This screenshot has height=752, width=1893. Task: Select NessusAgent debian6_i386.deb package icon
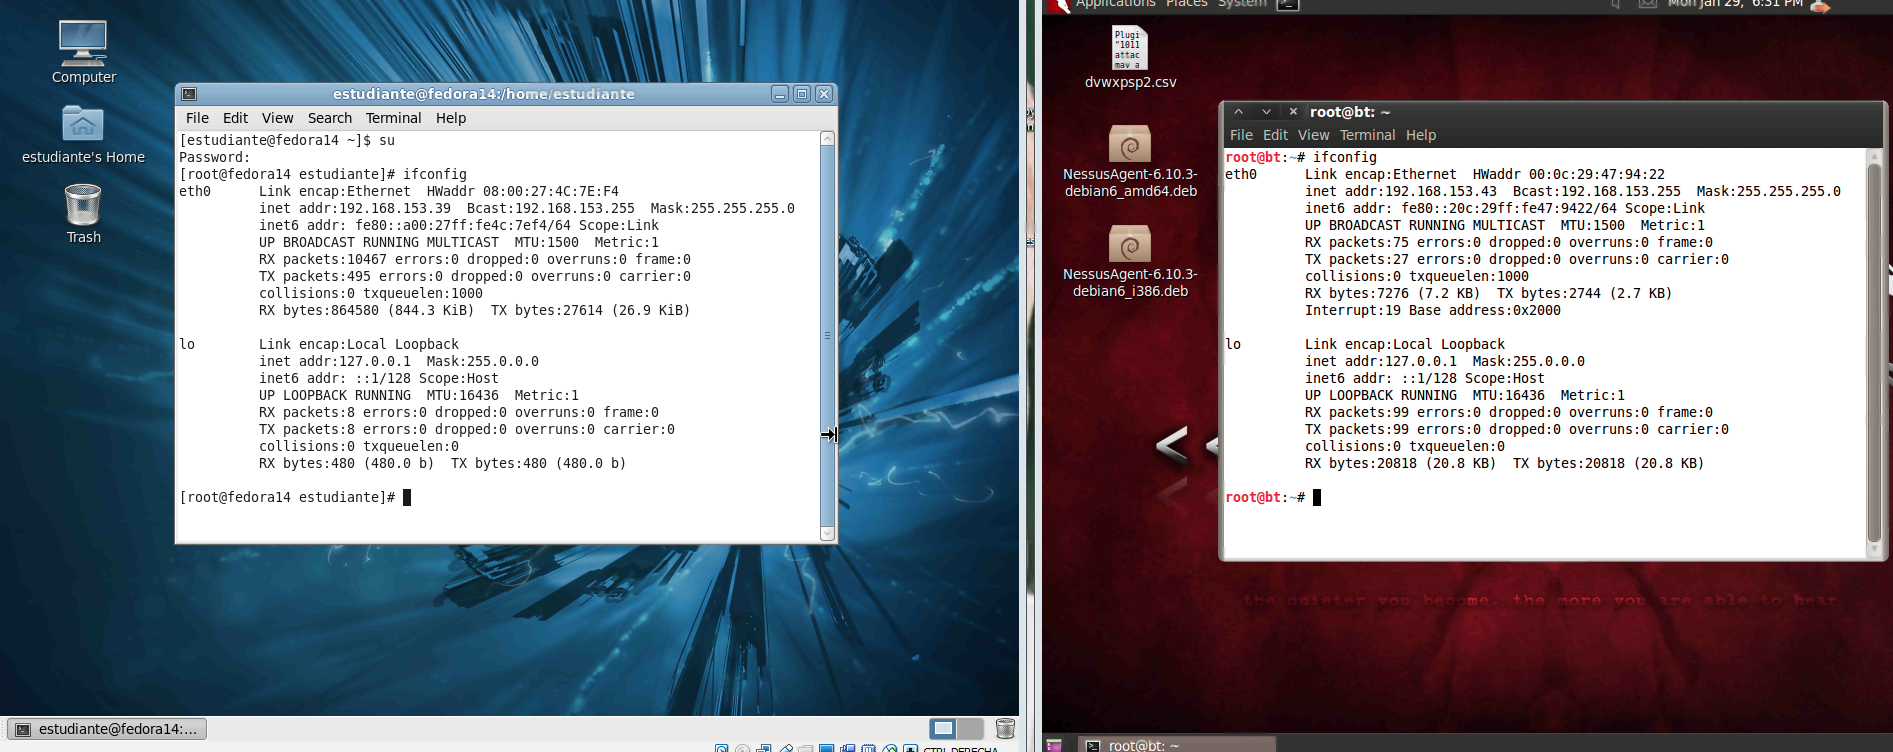click(x=1130, y=260)
